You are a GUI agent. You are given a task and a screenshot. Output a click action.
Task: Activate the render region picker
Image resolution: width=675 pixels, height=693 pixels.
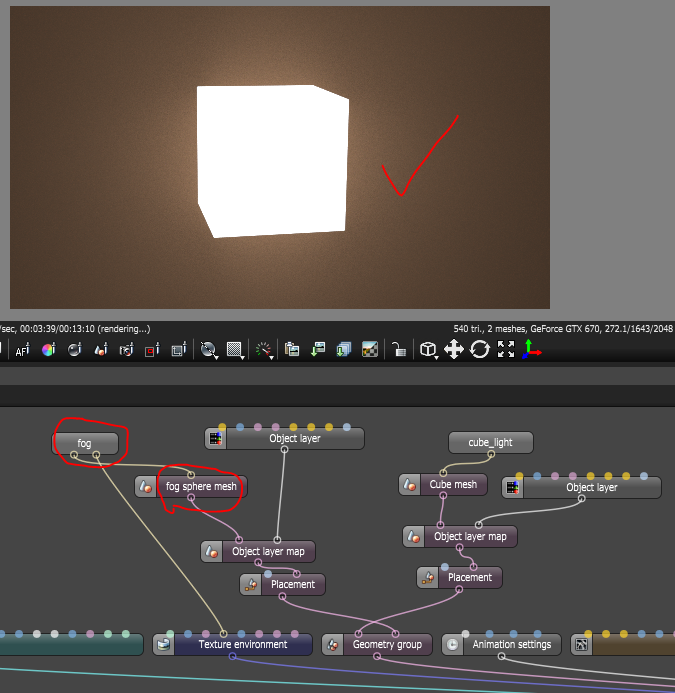[x=153, y=350]
